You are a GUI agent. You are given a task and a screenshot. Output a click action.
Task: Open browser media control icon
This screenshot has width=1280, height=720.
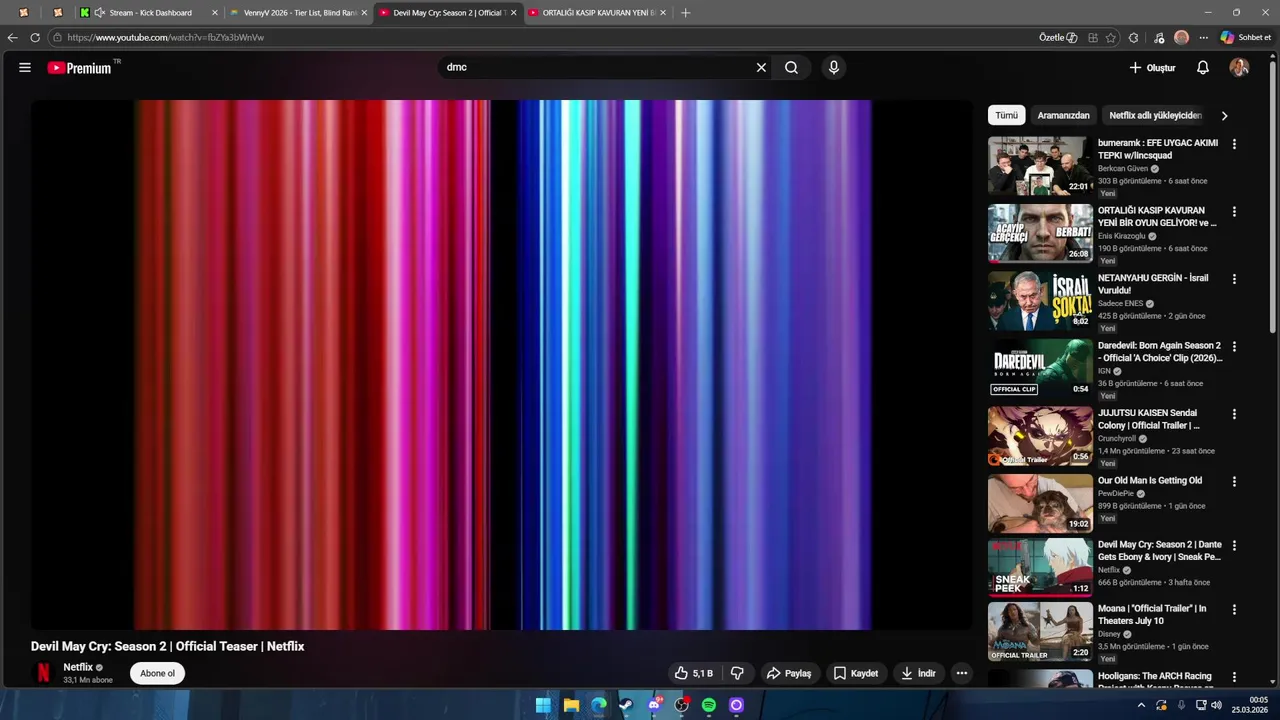pos(1158,37)
